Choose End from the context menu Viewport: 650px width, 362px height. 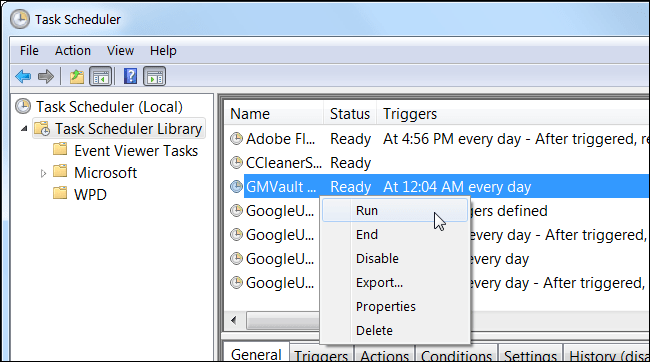[395, 234]
